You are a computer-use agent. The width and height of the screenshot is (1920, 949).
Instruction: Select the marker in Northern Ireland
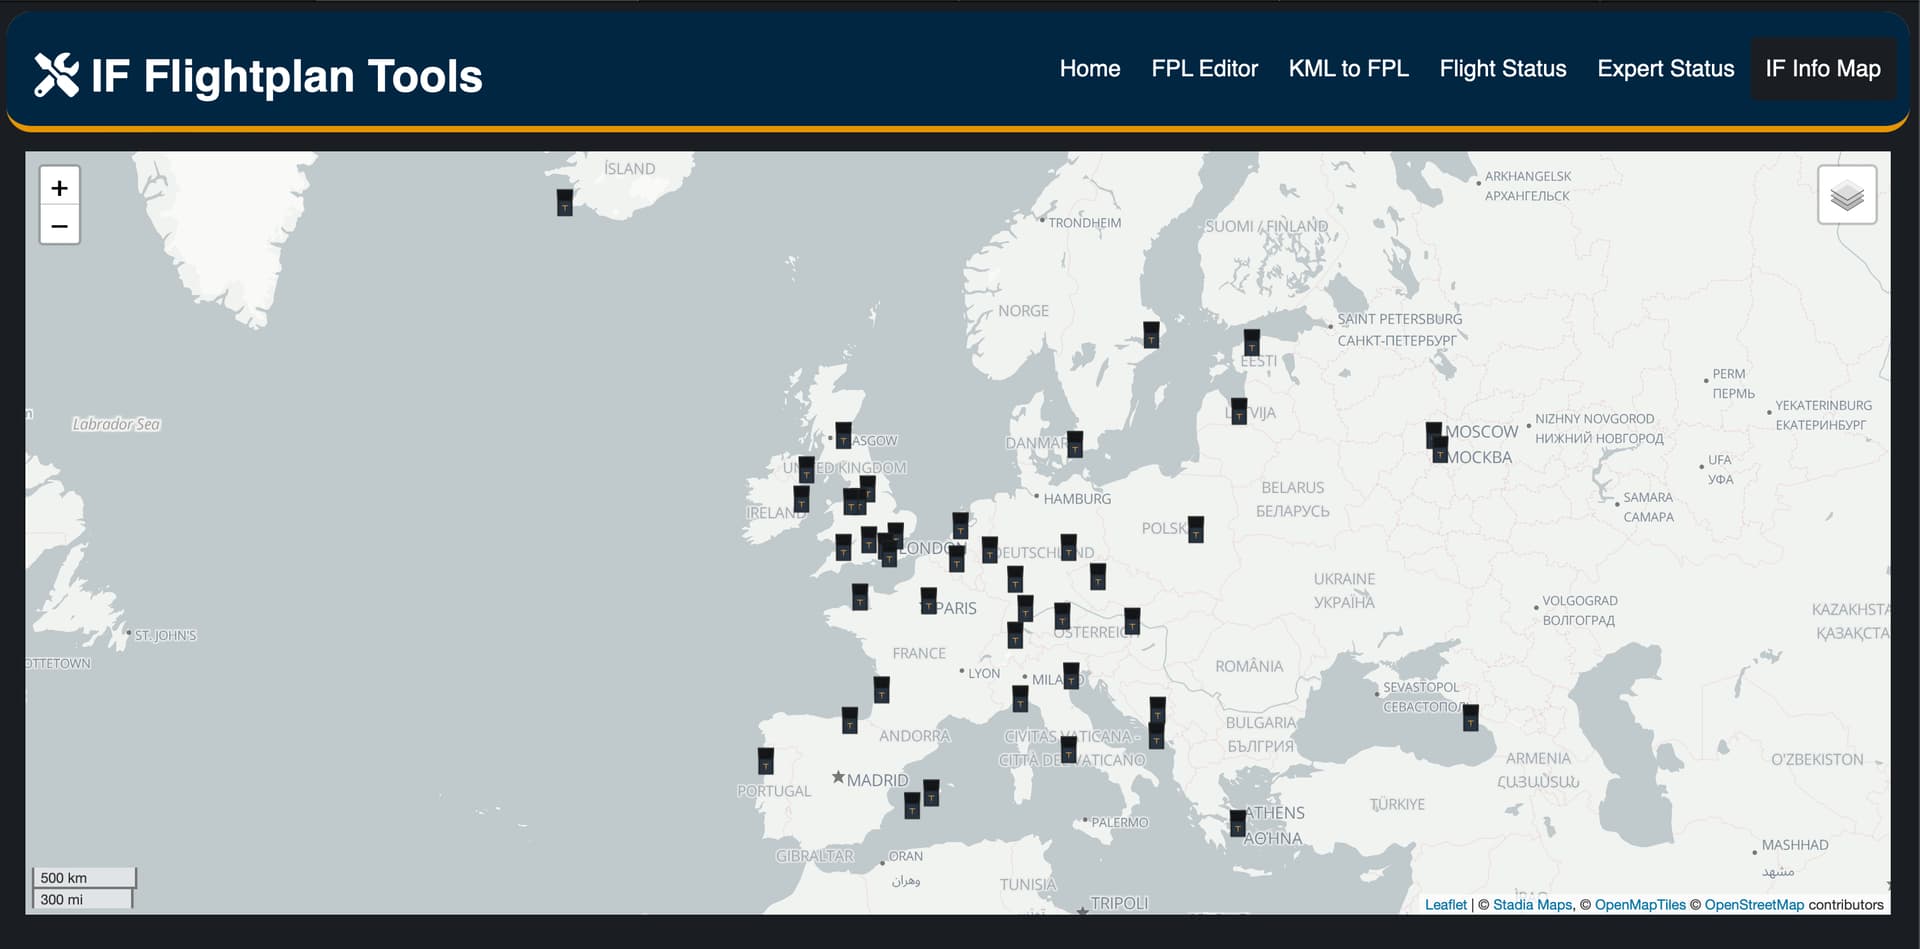click(x=806, y=469)
